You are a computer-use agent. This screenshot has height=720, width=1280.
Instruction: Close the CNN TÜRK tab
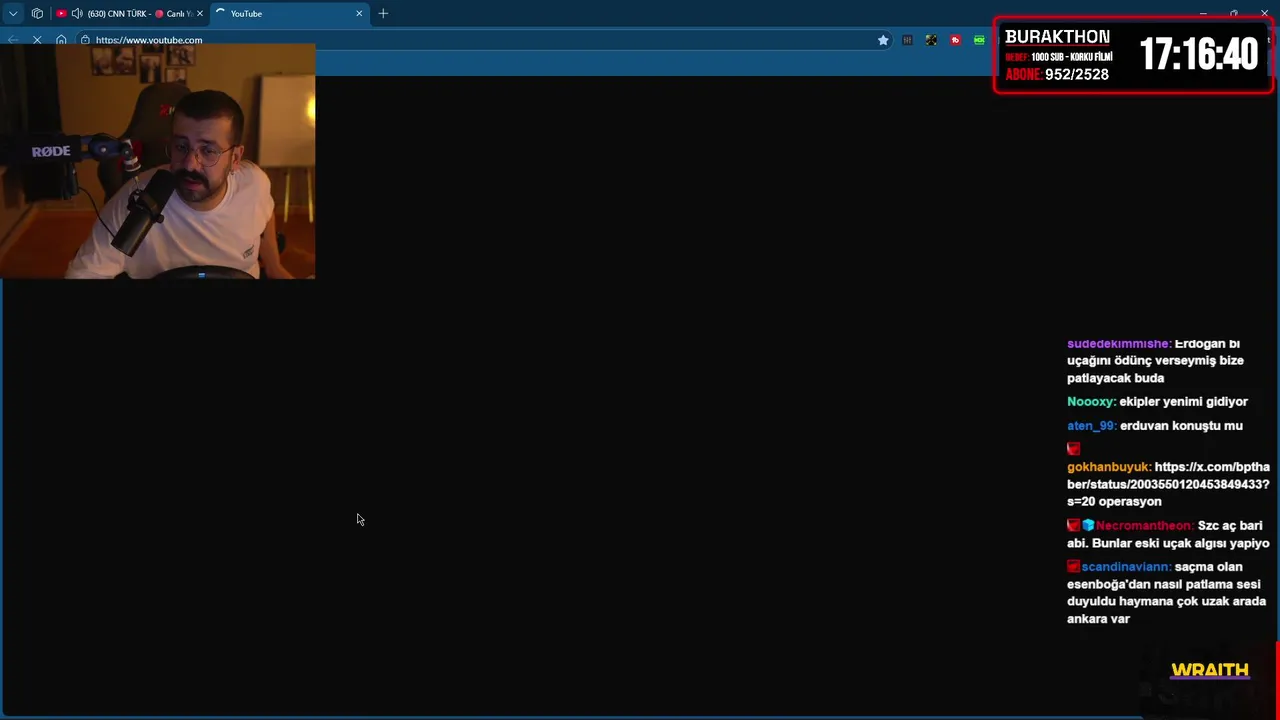coord(199,14)
